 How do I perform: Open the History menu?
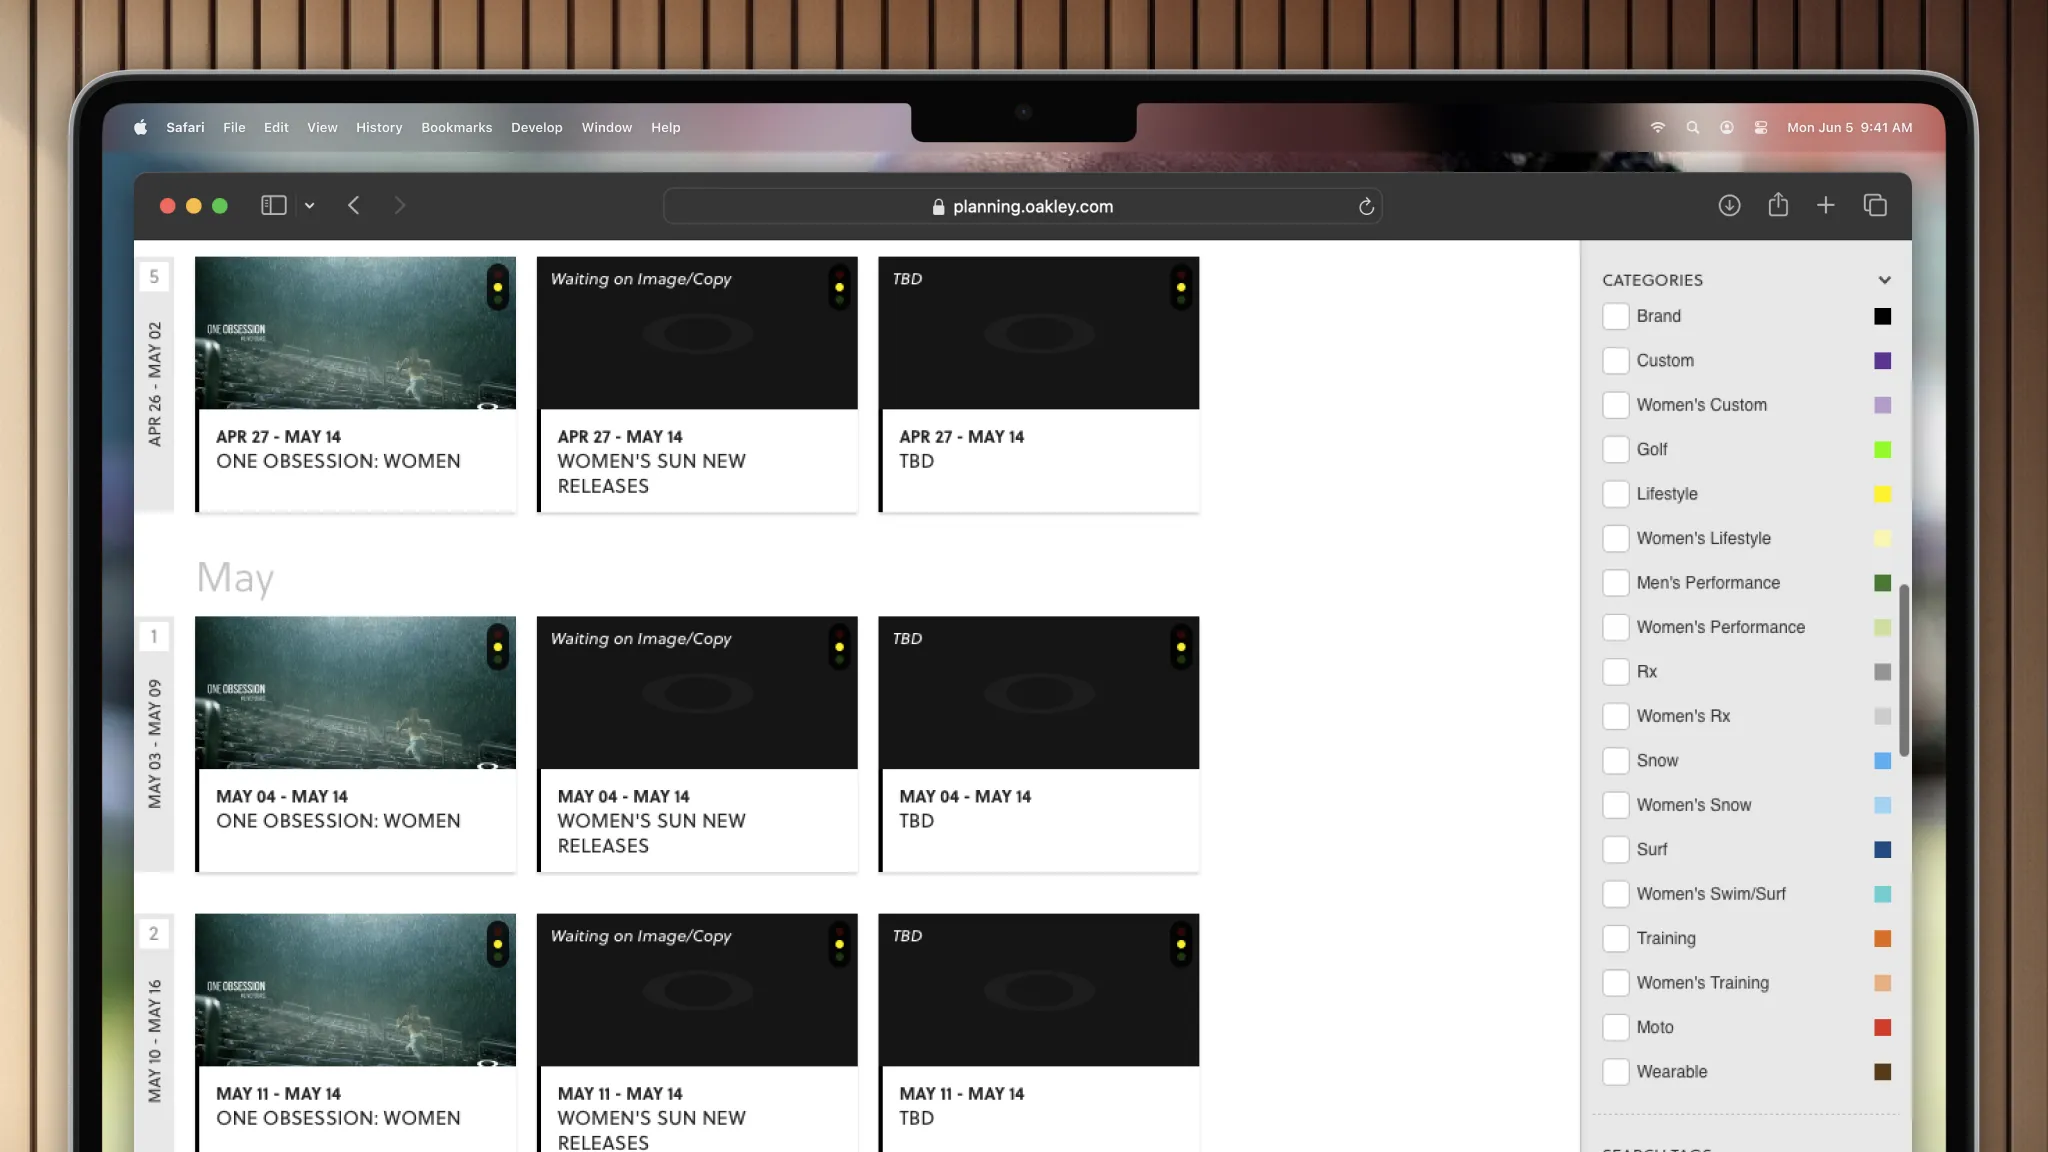coord(379,127)
